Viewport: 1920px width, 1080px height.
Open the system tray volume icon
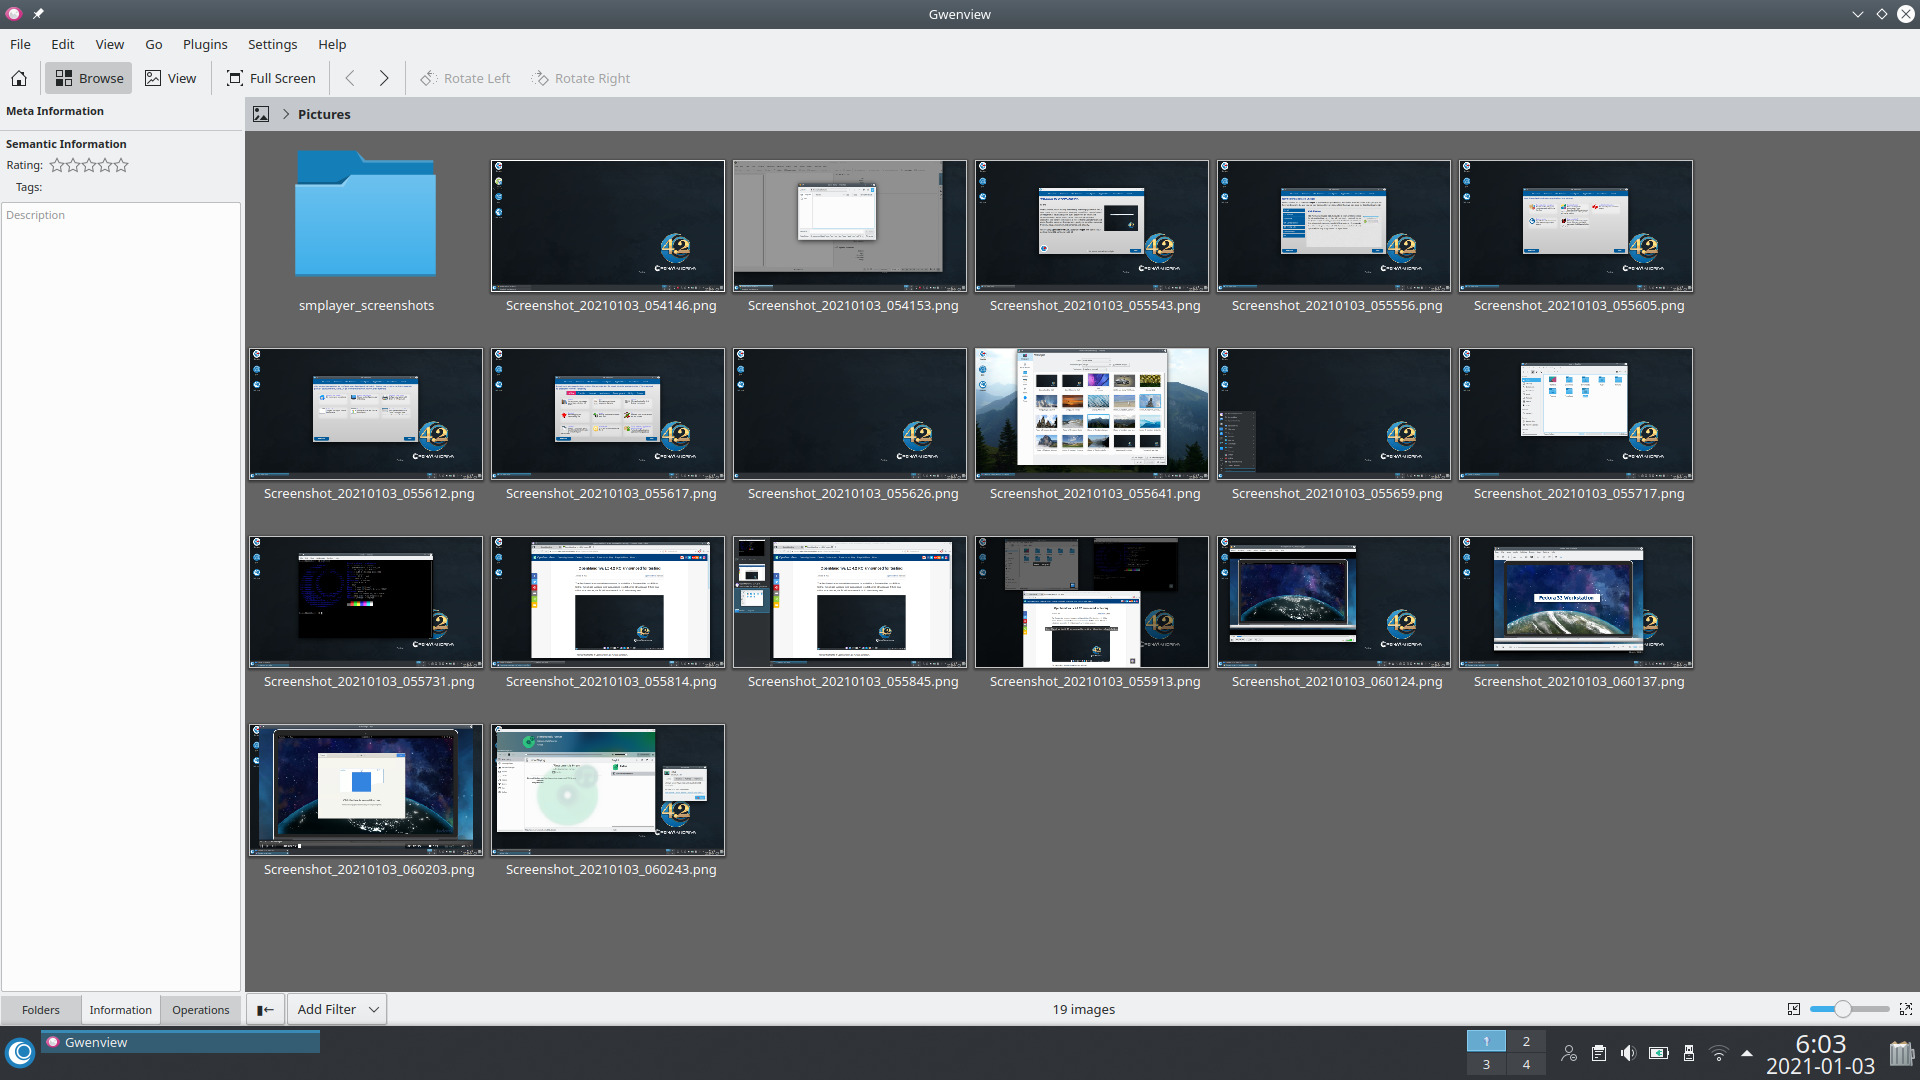(x=1629, y=1052)
